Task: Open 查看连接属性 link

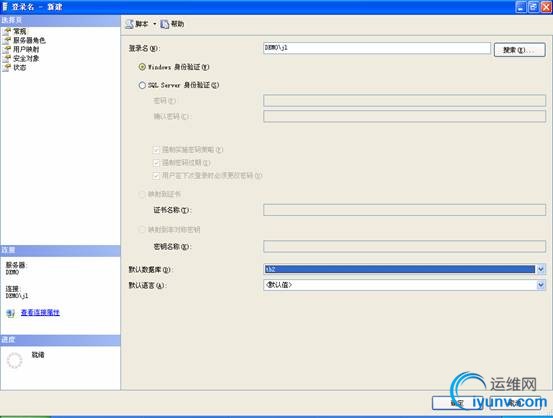Action: point(40,313)
